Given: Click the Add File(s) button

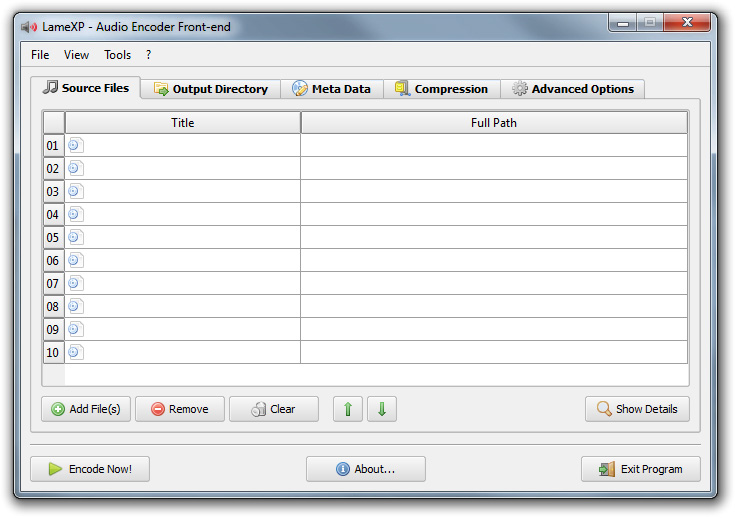Looking at the screenshot, I should coord(86,409).
